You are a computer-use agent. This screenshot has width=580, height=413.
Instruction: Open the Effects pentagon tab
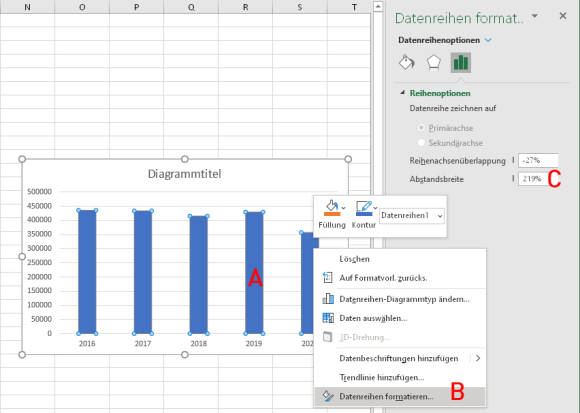(x=433, y=62)
